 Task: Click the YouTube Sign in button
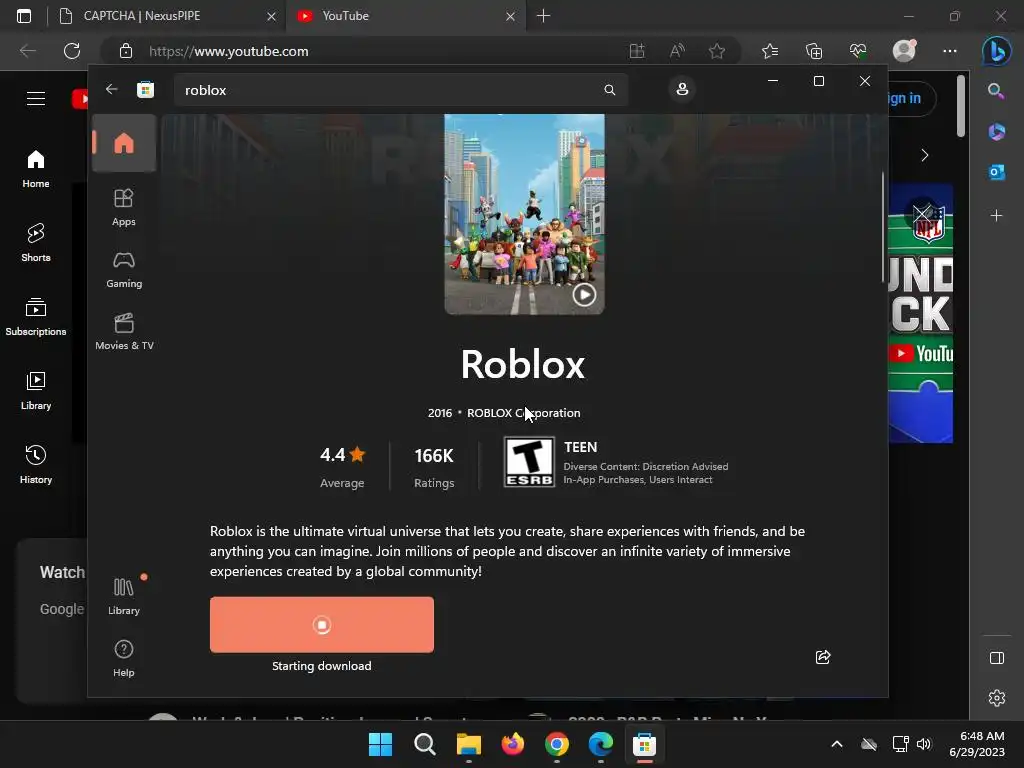pos(912,99)
